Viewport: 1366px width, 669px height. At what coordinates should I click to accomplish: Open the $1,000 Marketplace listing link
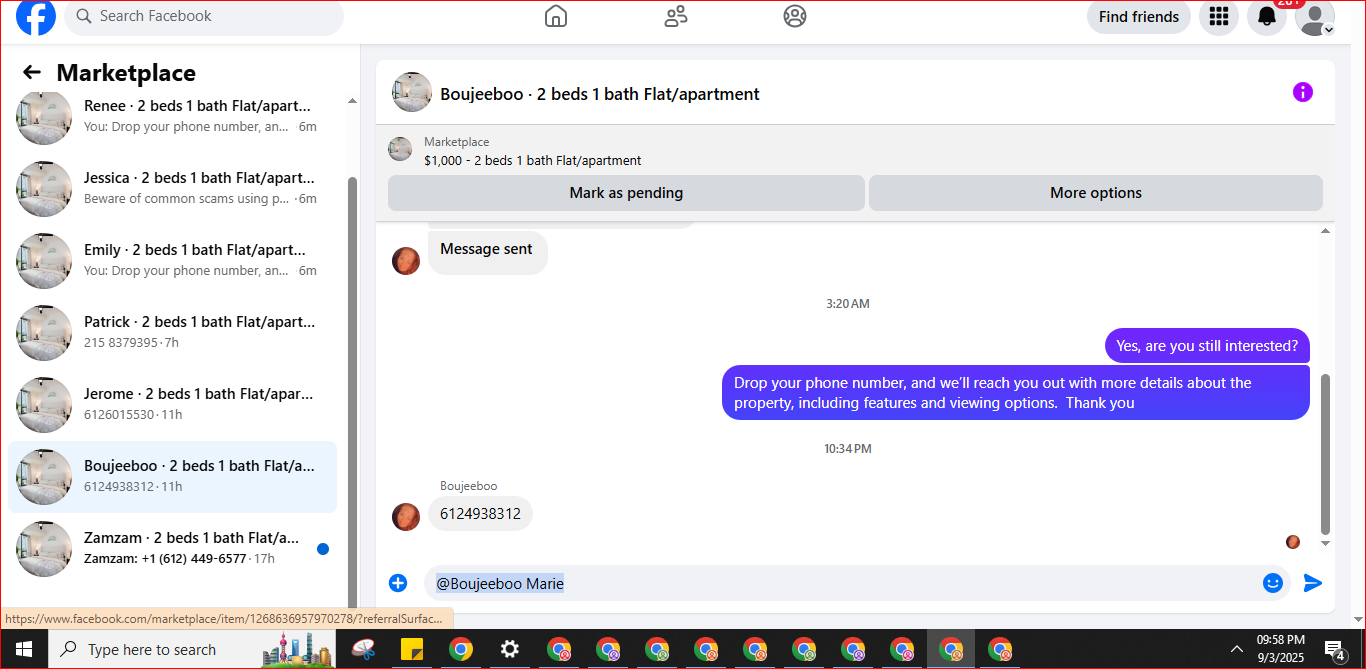532,160
